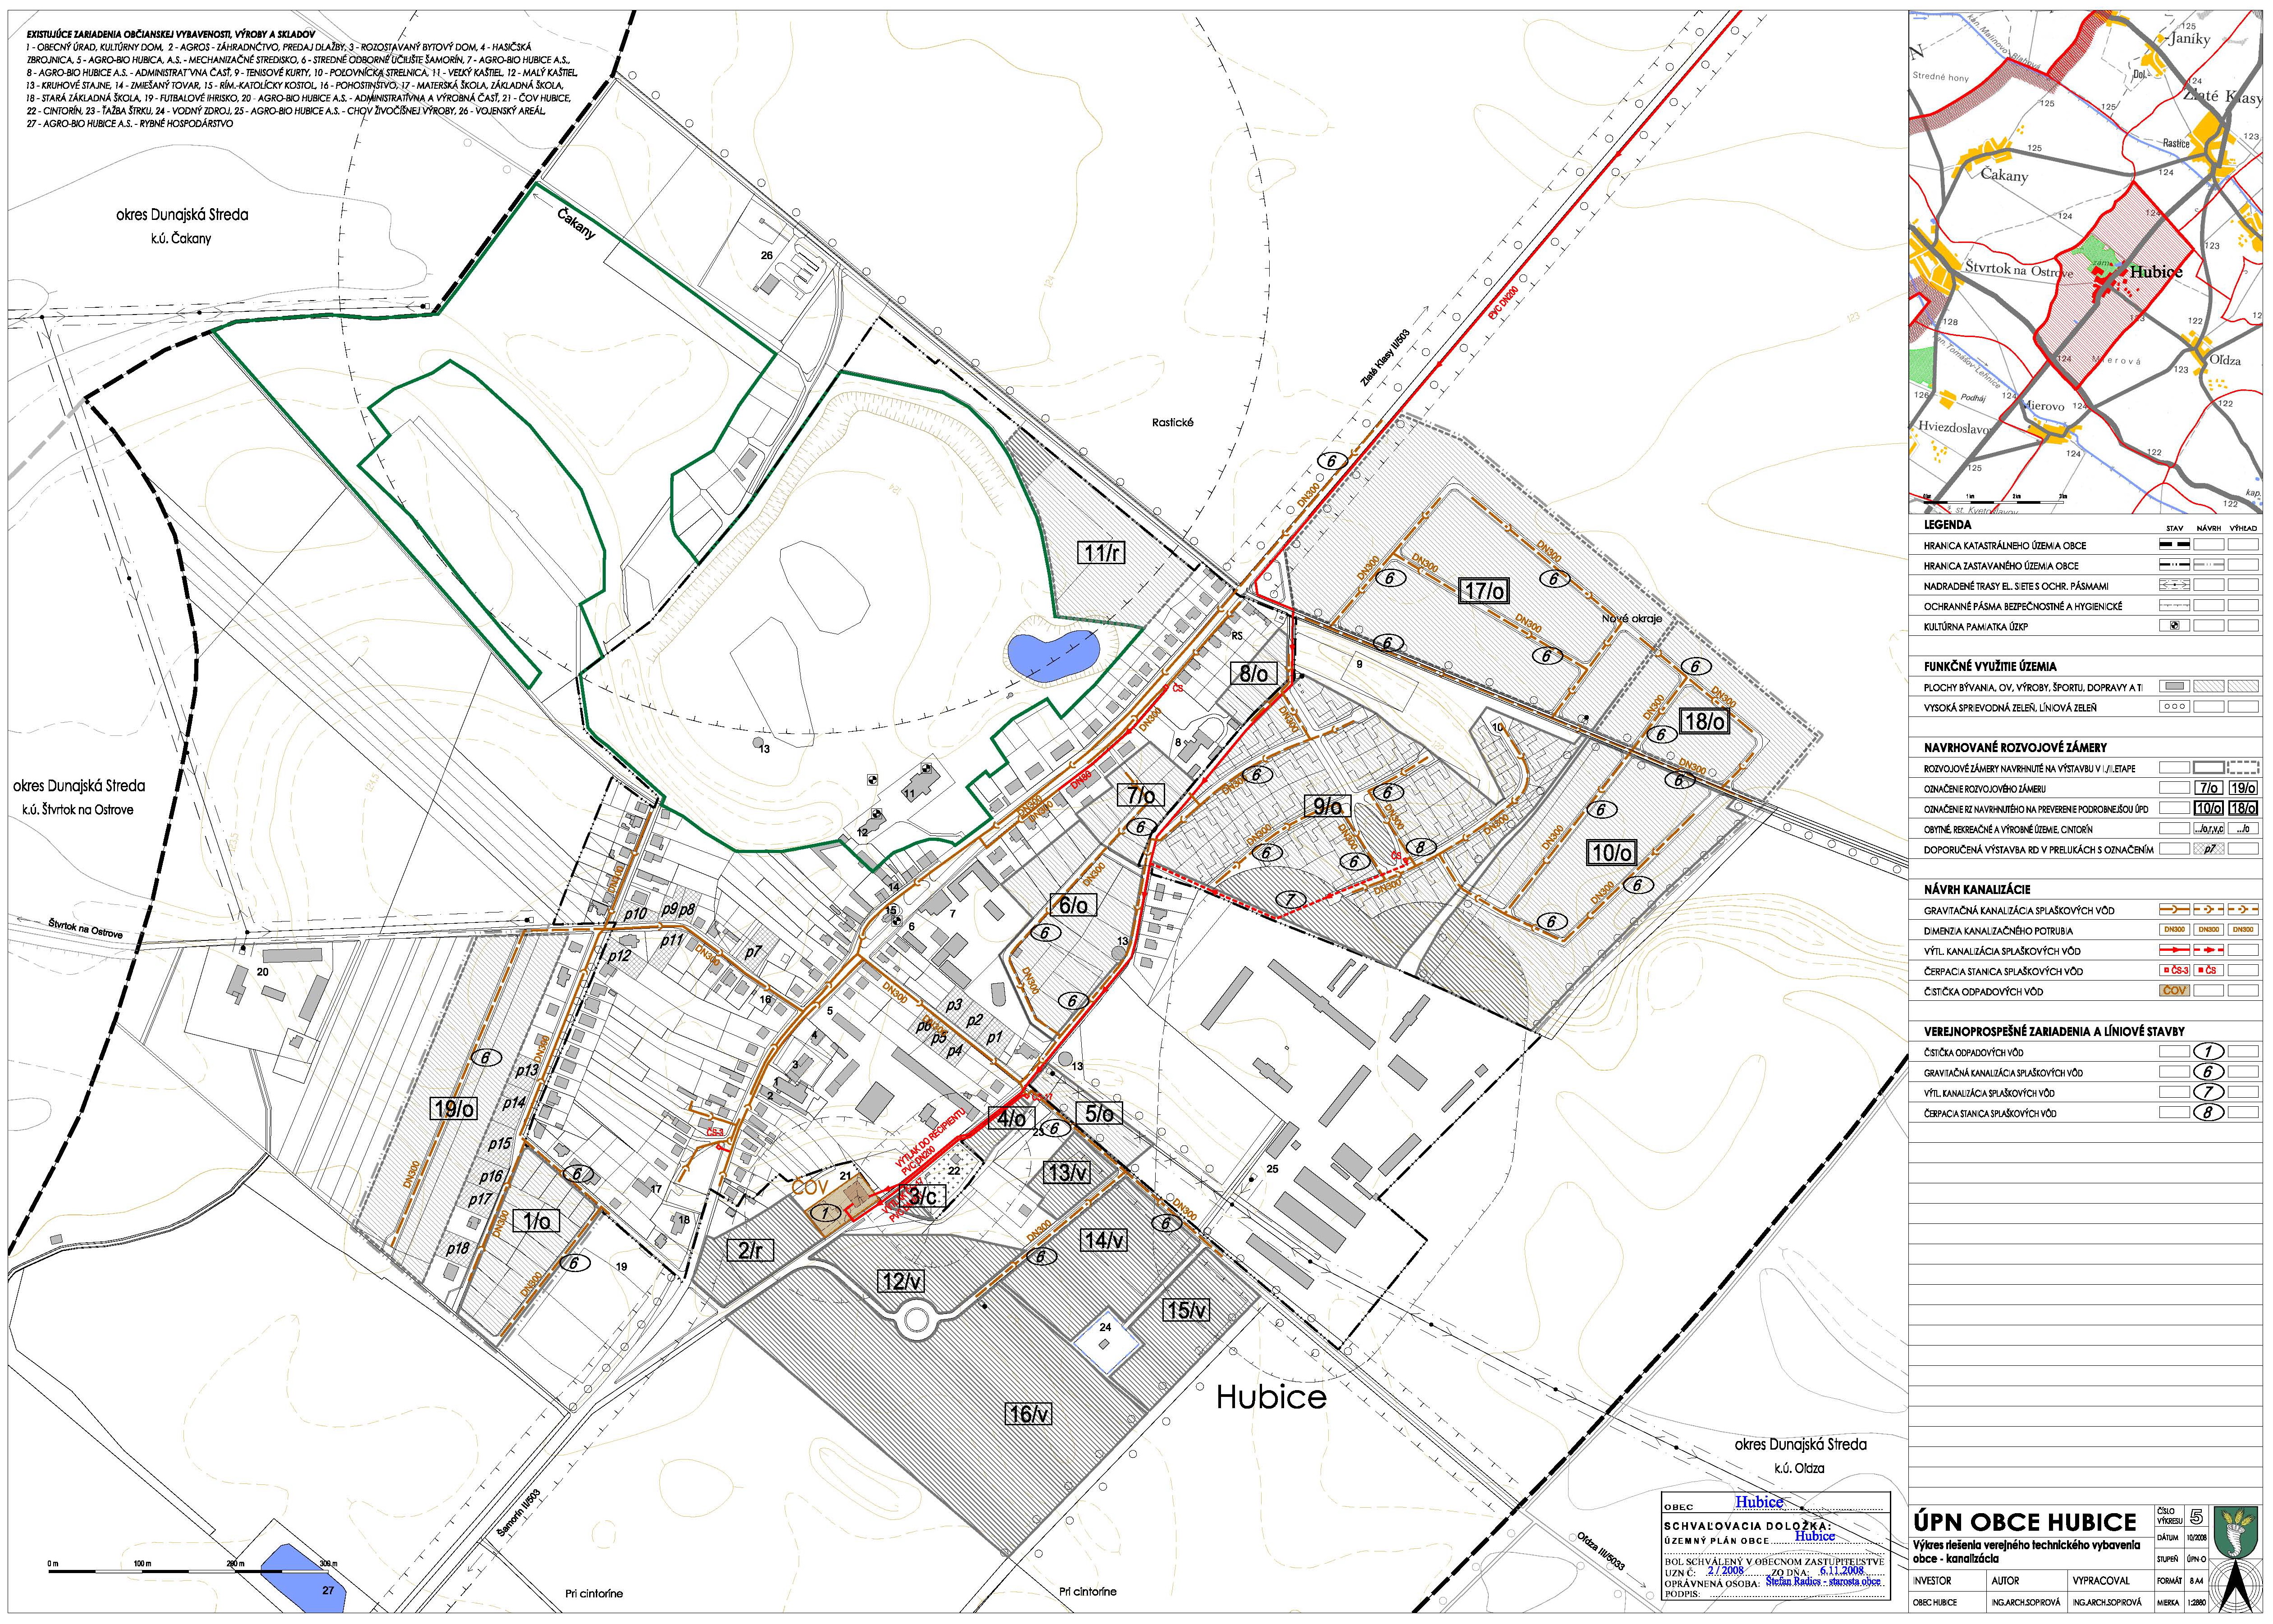Click the p7 hatched legend box
Screen dimensions: 2273x1624
[2208, 849]
